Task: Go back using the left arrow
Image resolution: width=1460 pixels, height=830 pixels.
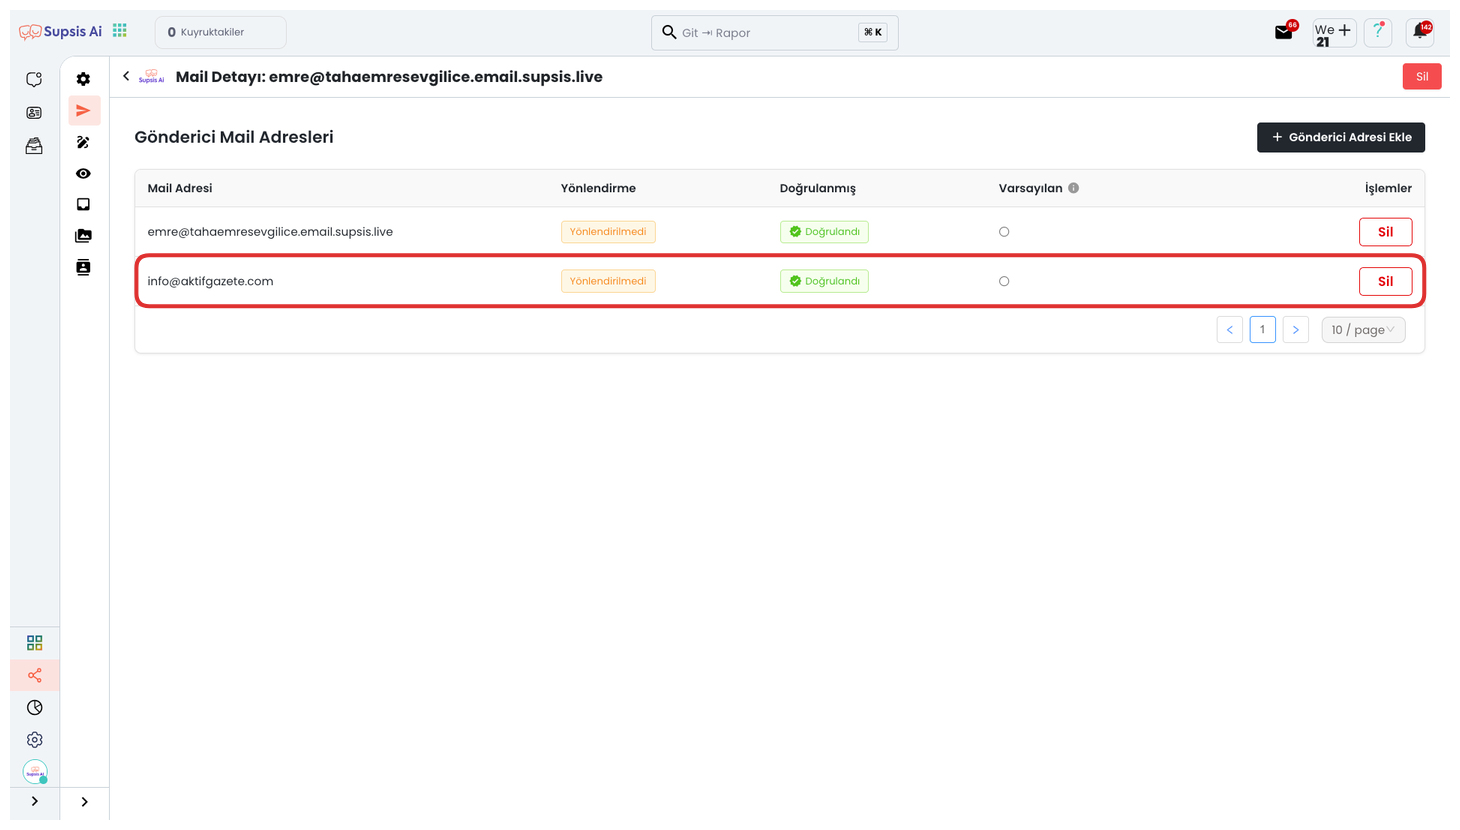Action: [x=126, y=76]
